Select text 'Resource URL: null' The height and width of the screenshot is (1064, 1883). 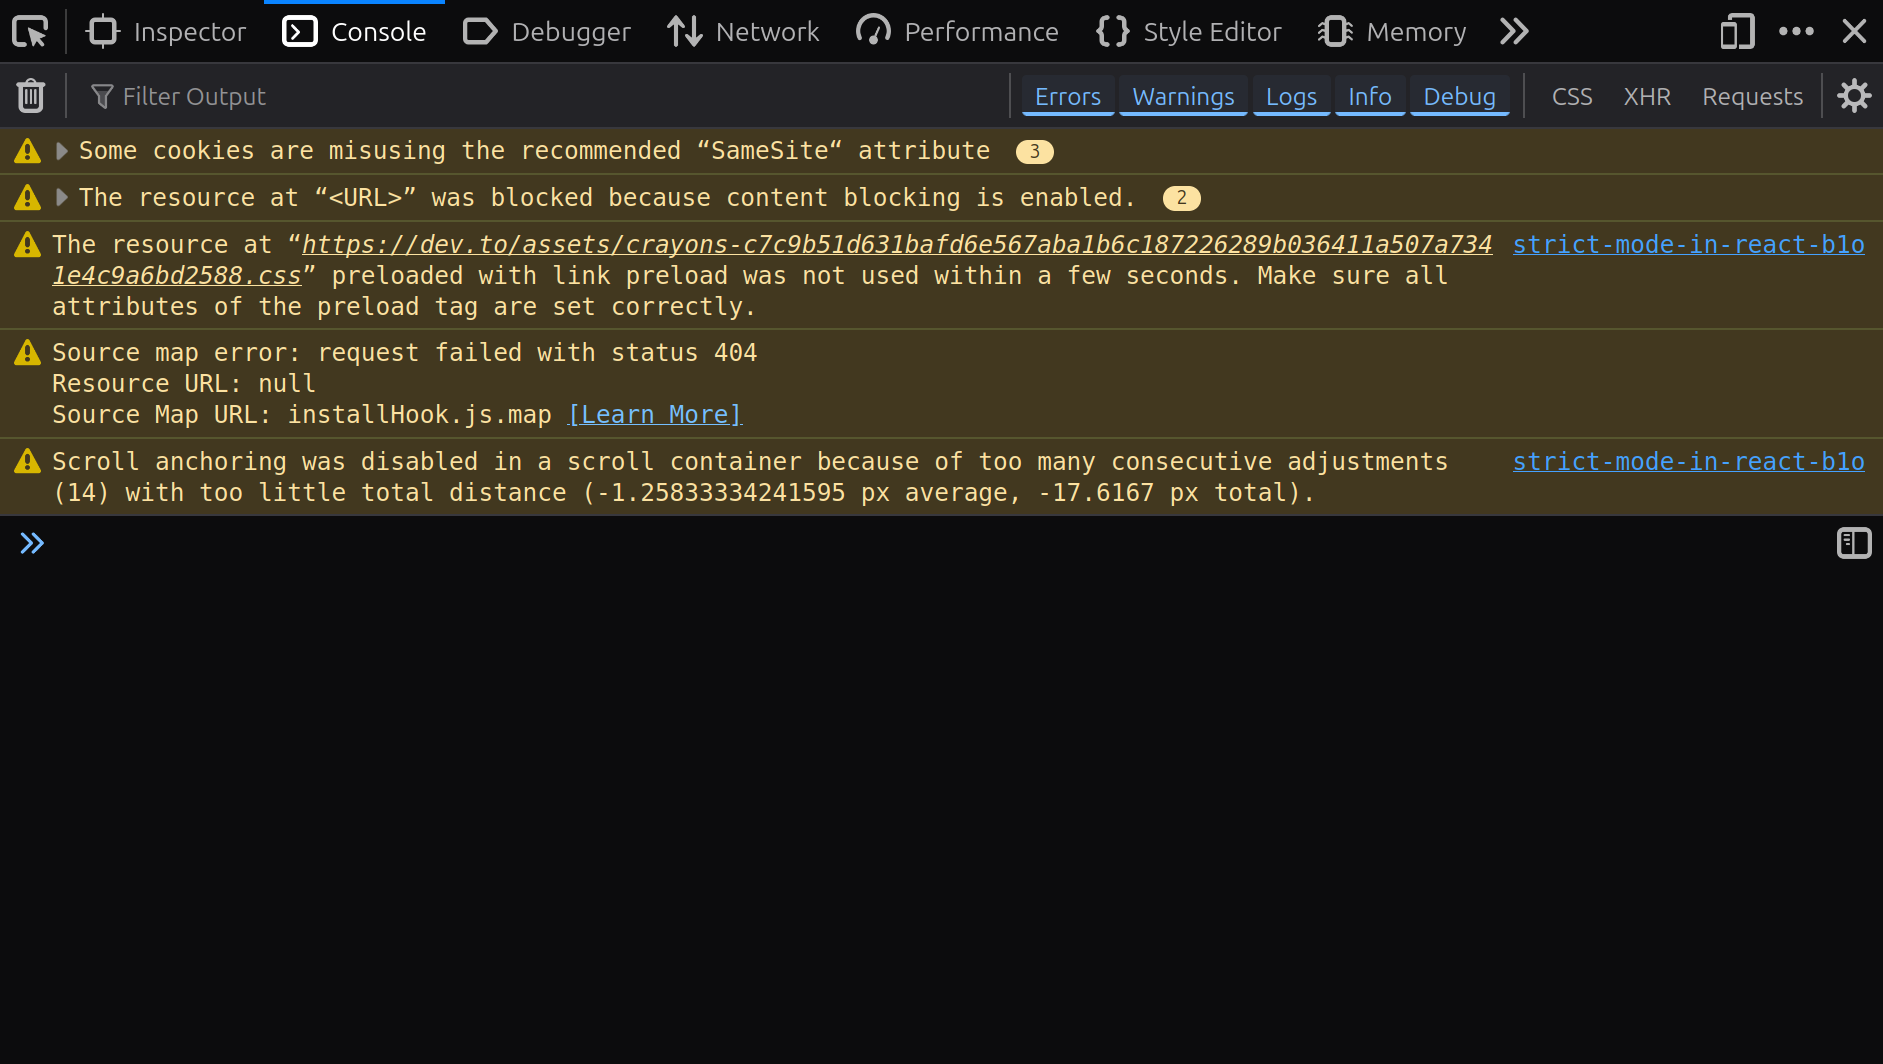(x=184, y=384)
